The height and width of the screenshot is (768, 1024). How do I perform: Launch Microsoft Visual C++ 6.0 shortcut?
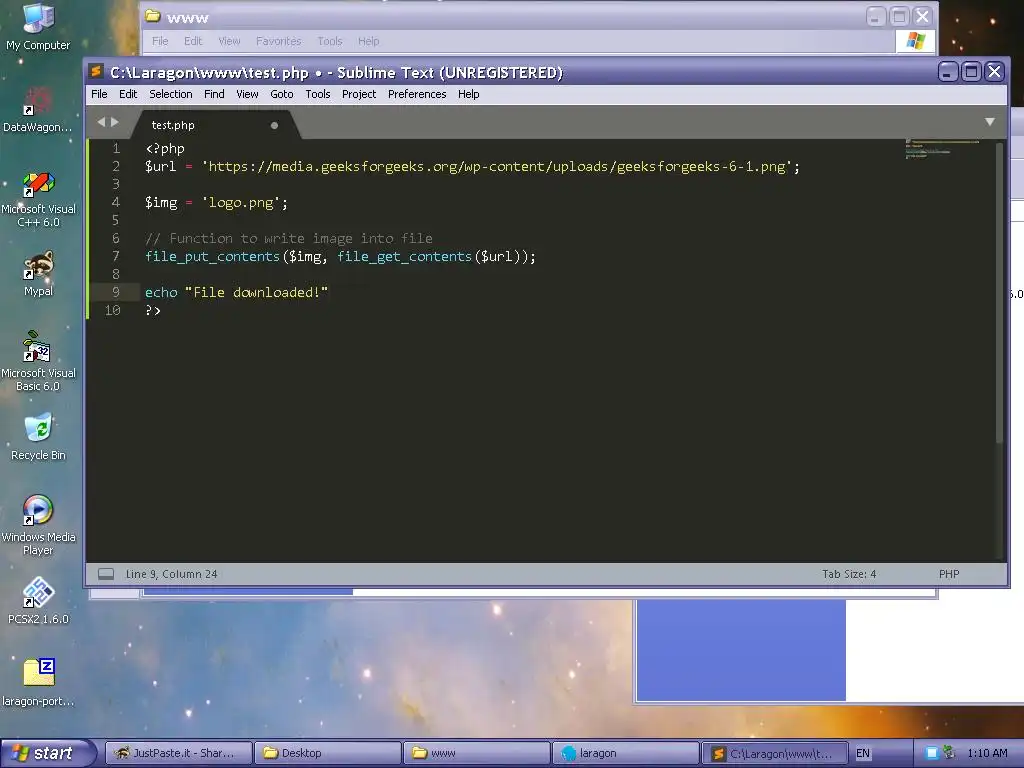pyautogui.click(x=38, y=199)
